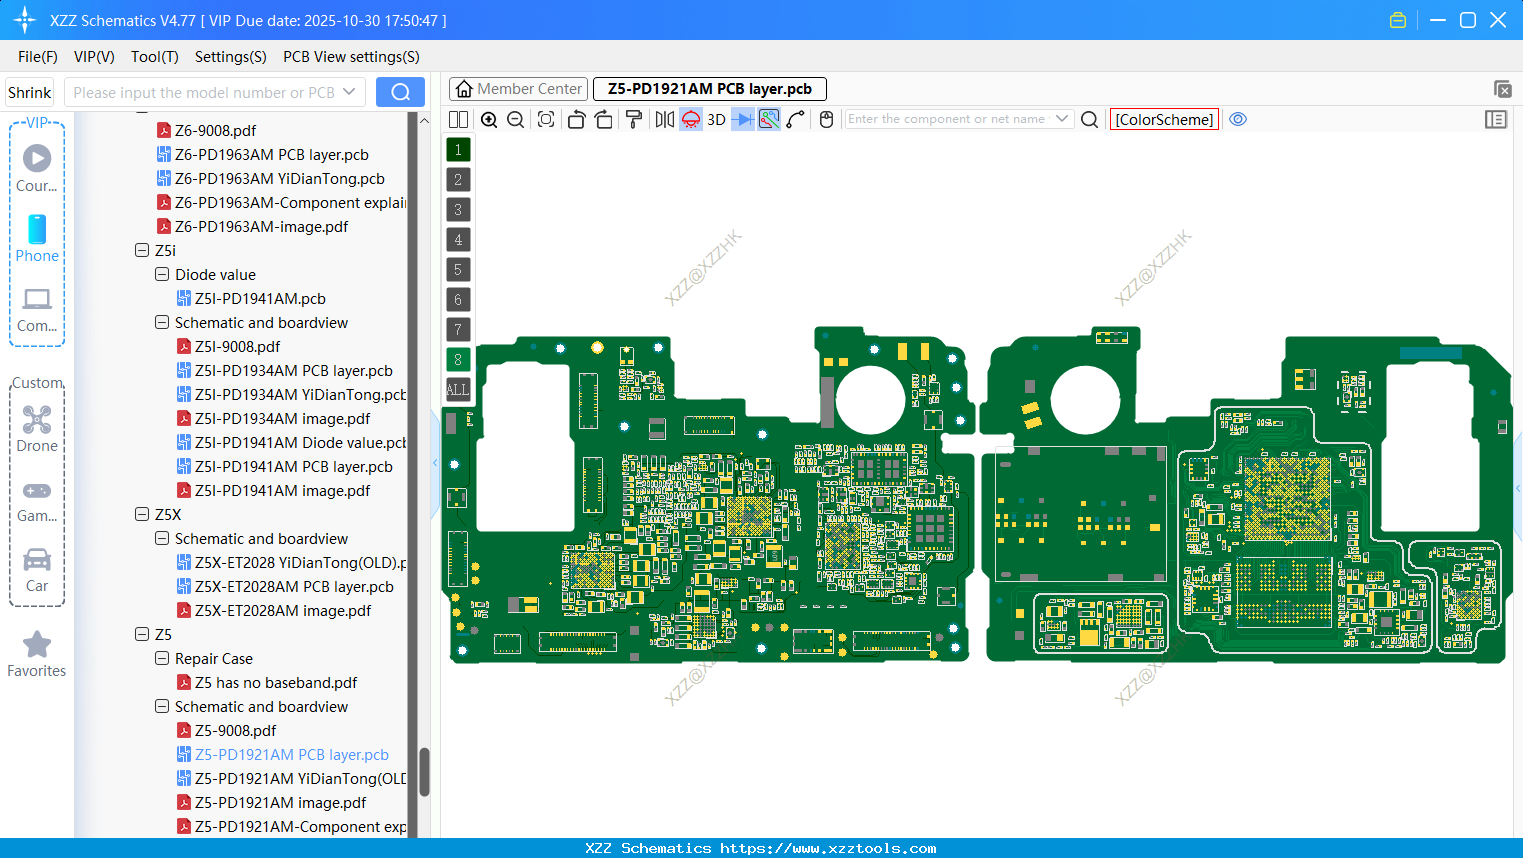This screenshot has height=858, width=1523.
Task: Open the ColorScheme settings
Action: pyautogui.click(x=1164, y=119)
